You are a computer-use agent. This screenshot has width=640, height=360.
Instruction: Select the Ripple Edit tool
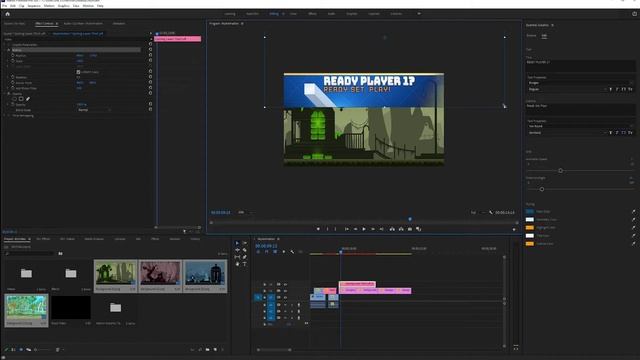(237, 250)
